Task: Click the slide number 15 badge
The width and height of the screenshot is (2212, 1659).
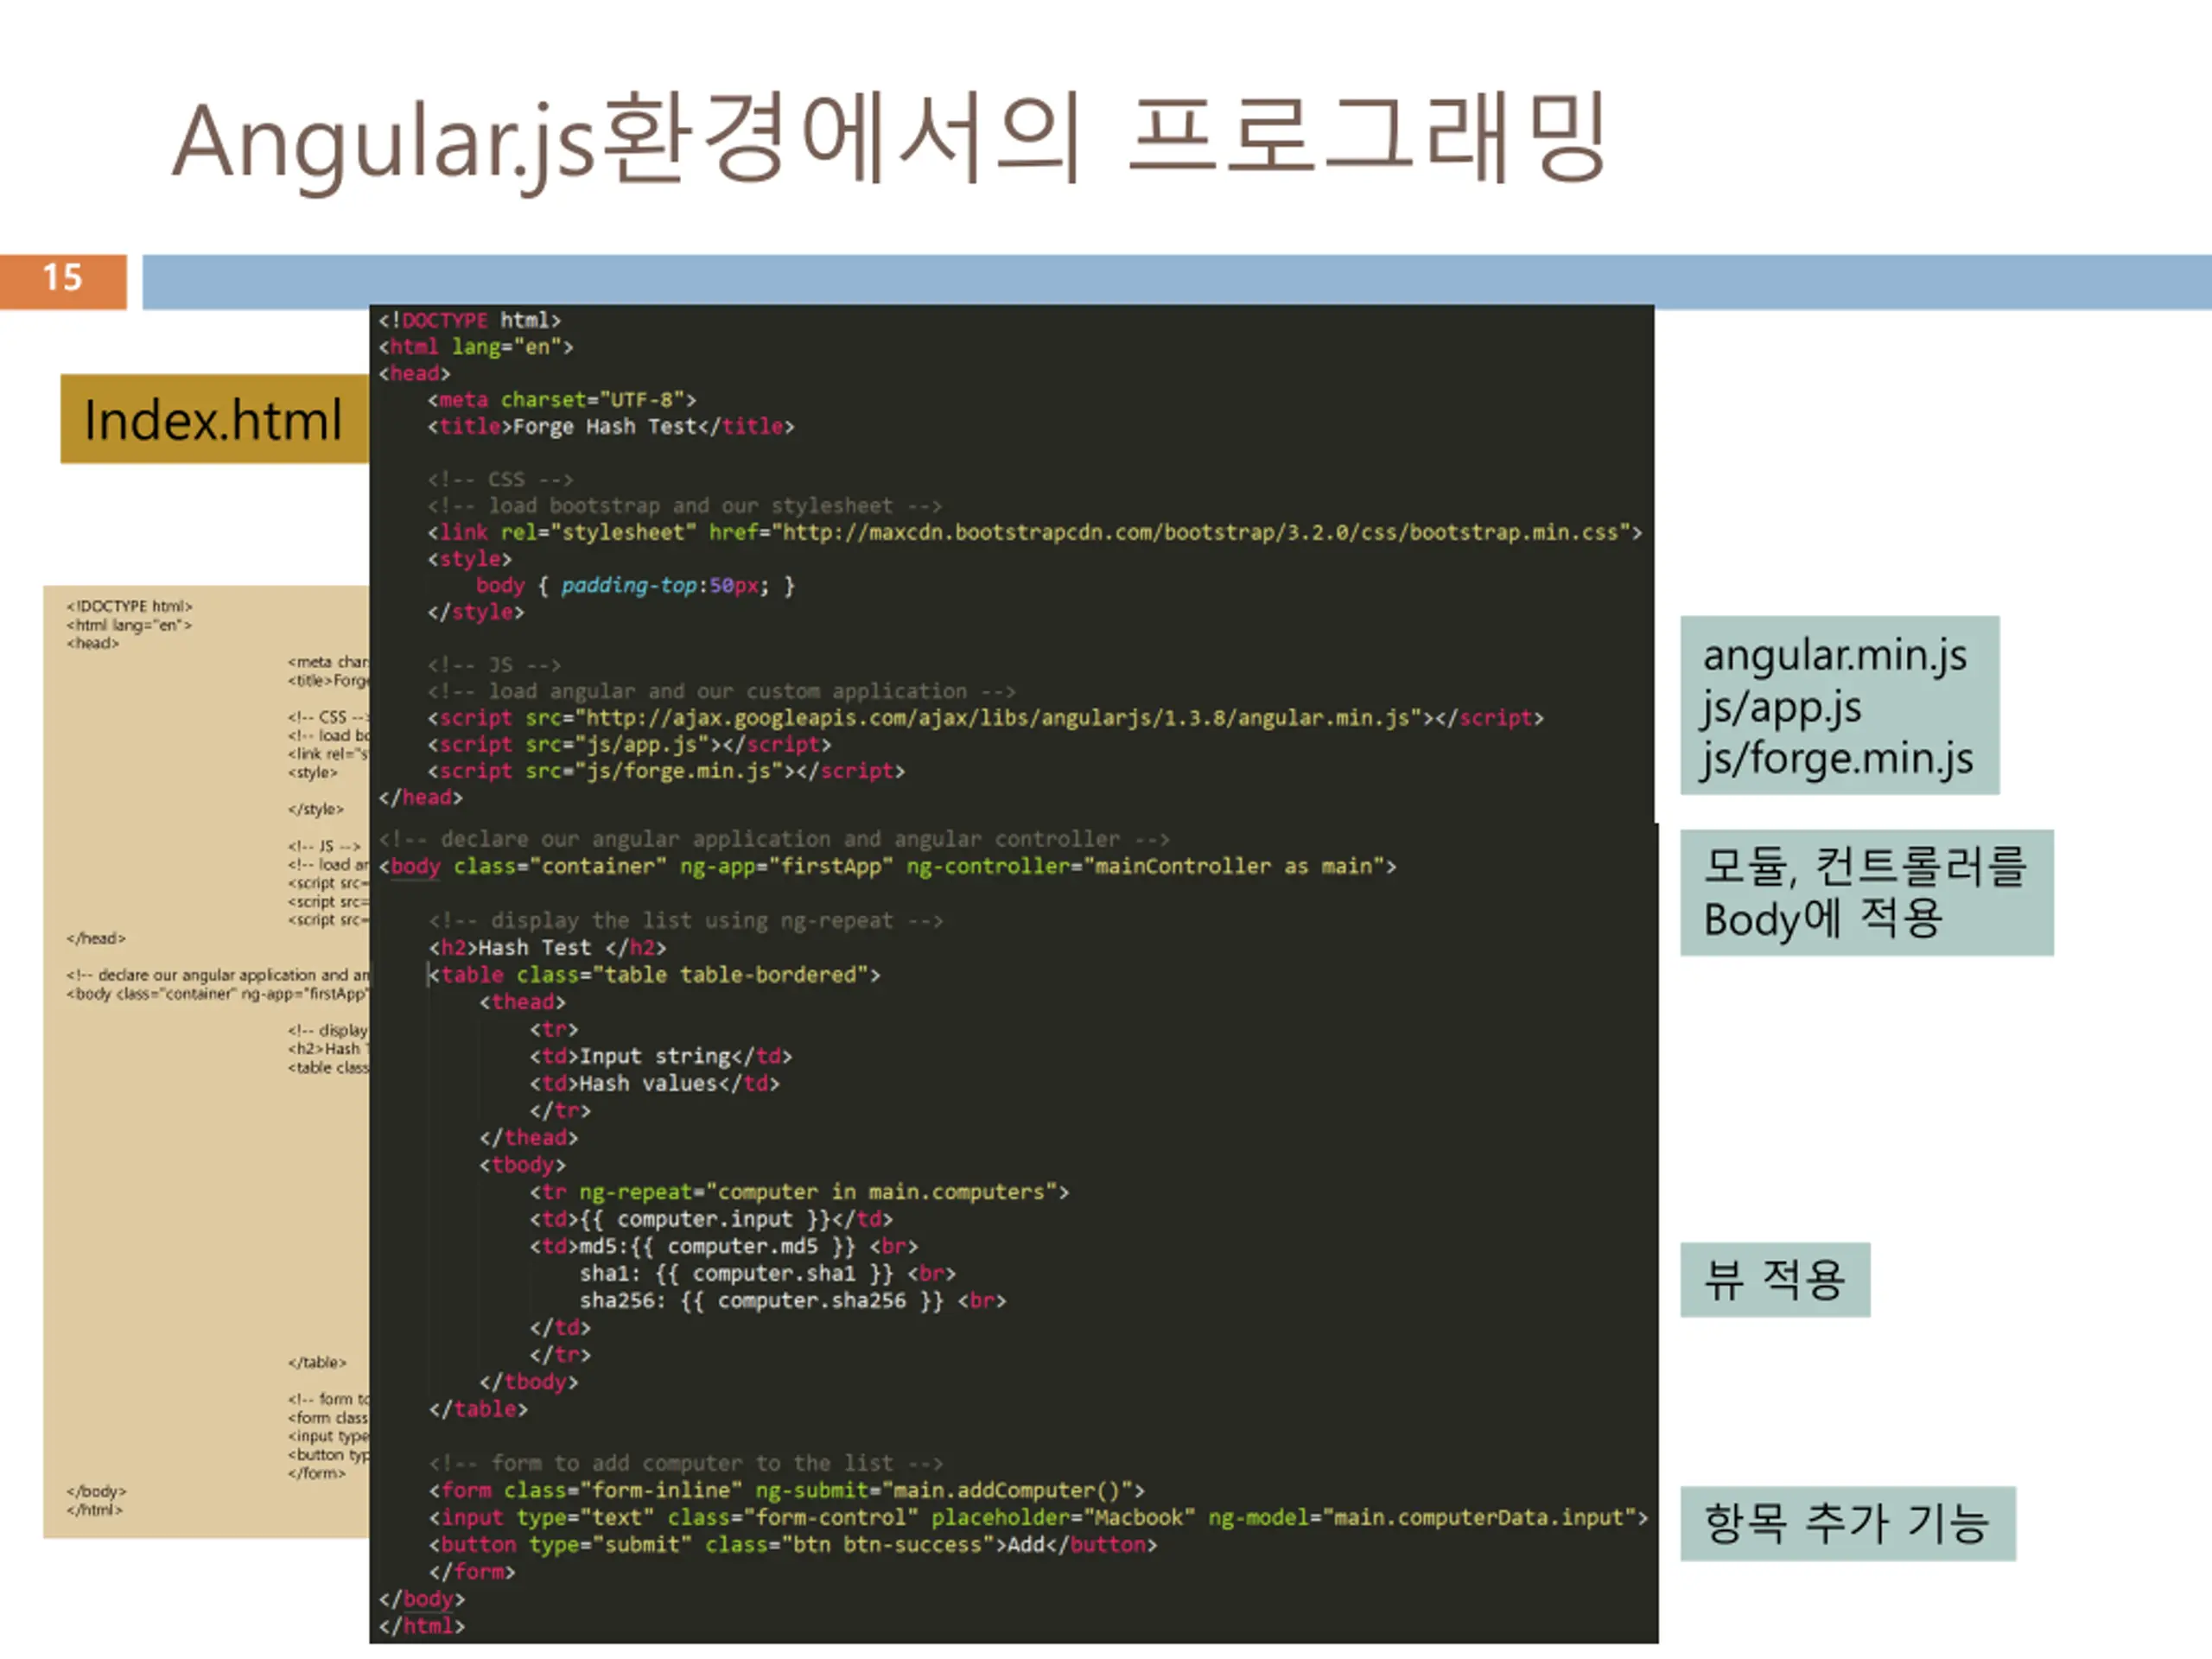Action: 63,281
